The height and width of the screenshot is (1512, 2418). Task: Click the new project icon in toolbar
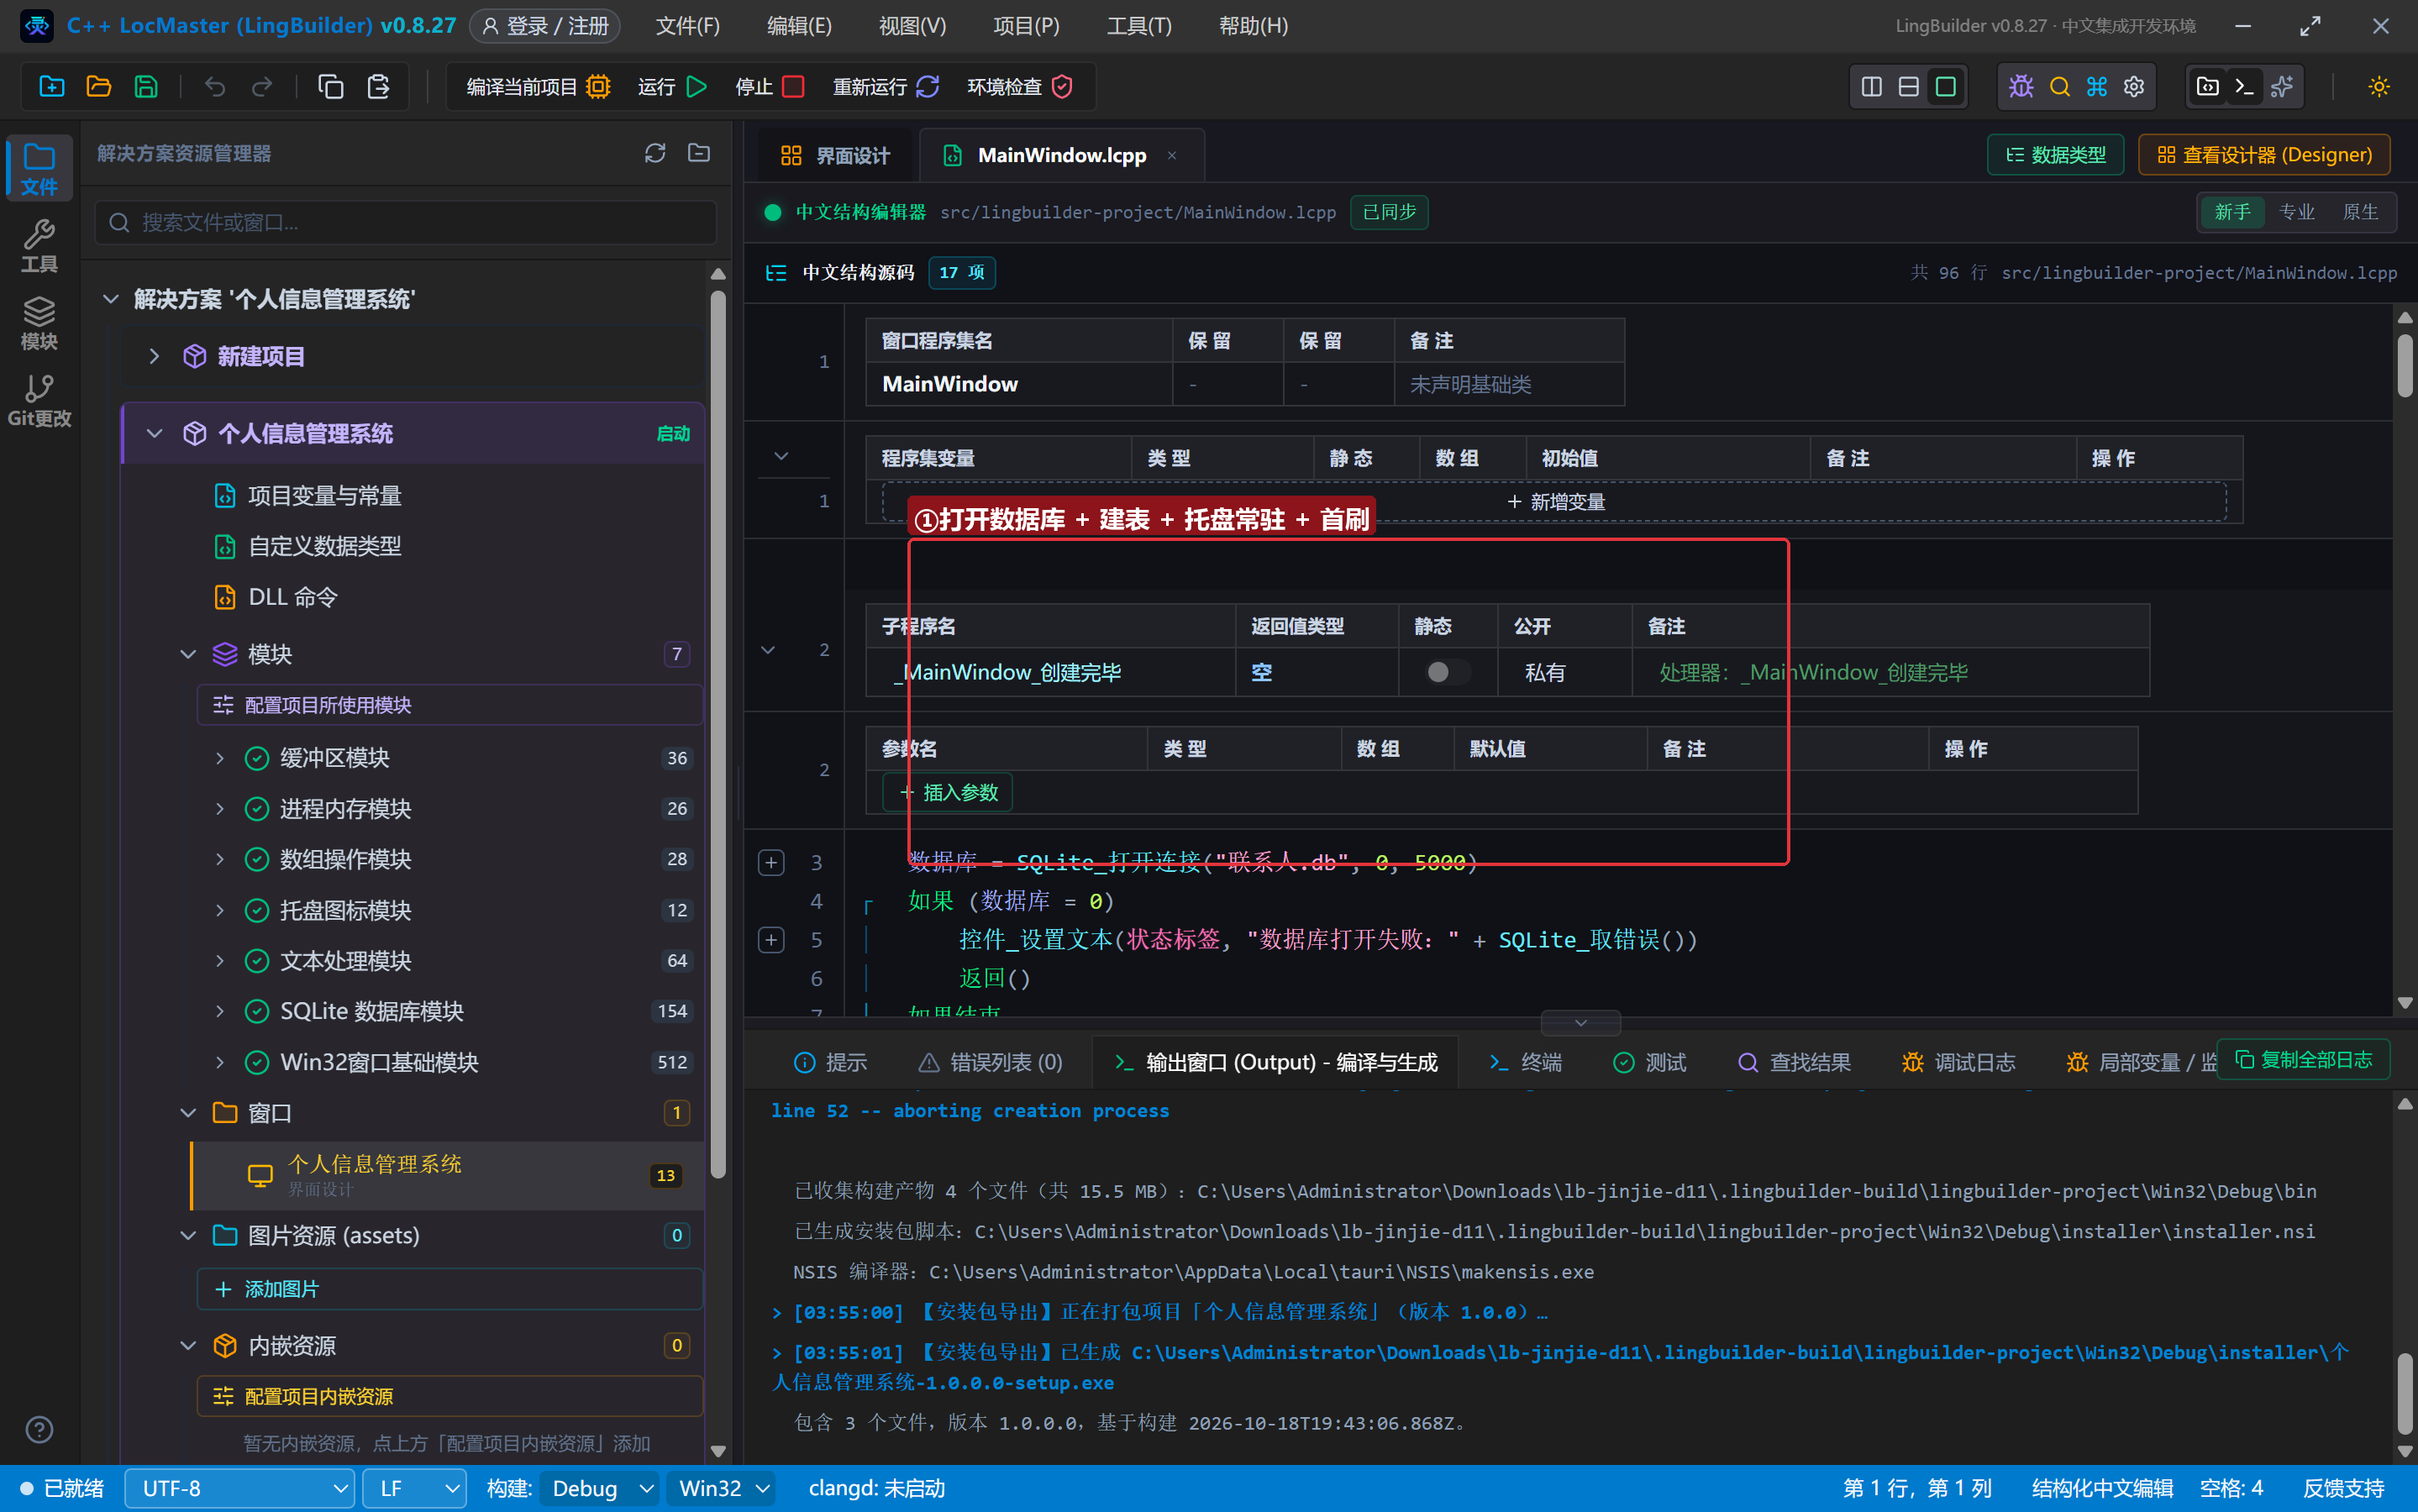[51, 87]
